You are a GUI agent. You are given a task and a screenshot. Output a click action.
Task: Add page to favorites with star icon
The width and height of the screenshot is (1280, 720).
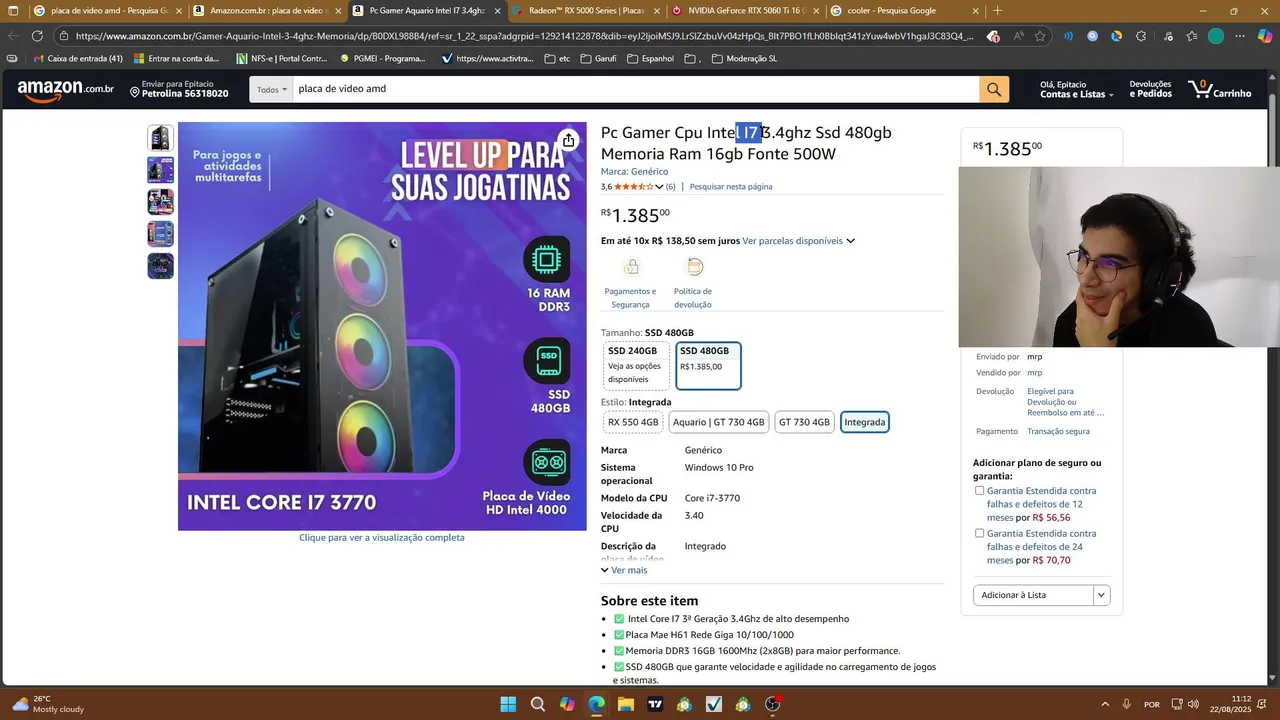1040,36
